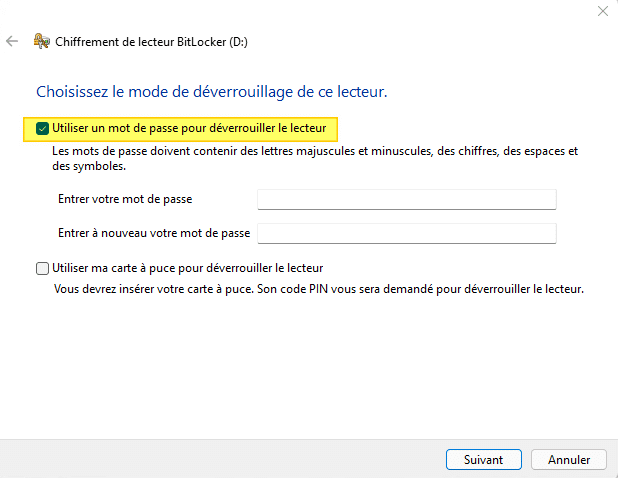Click the back arrow icon
618x478 pixels.
coord(12,41)
